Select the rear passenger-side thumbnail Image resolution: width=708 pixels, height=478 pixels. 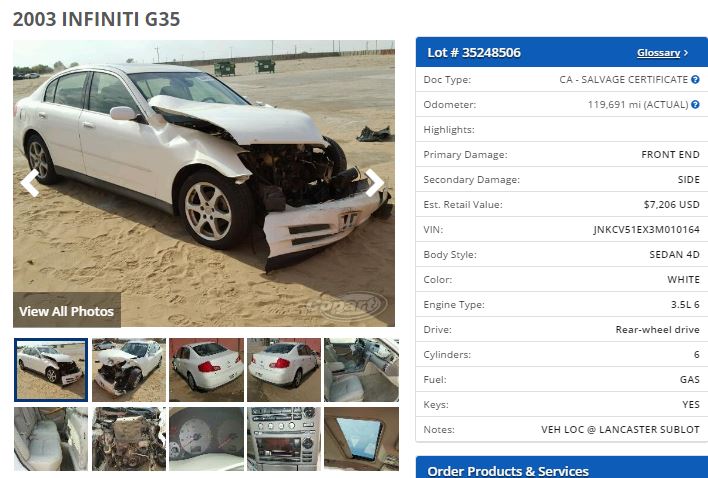pyautogui.click(x=284, y=370)
